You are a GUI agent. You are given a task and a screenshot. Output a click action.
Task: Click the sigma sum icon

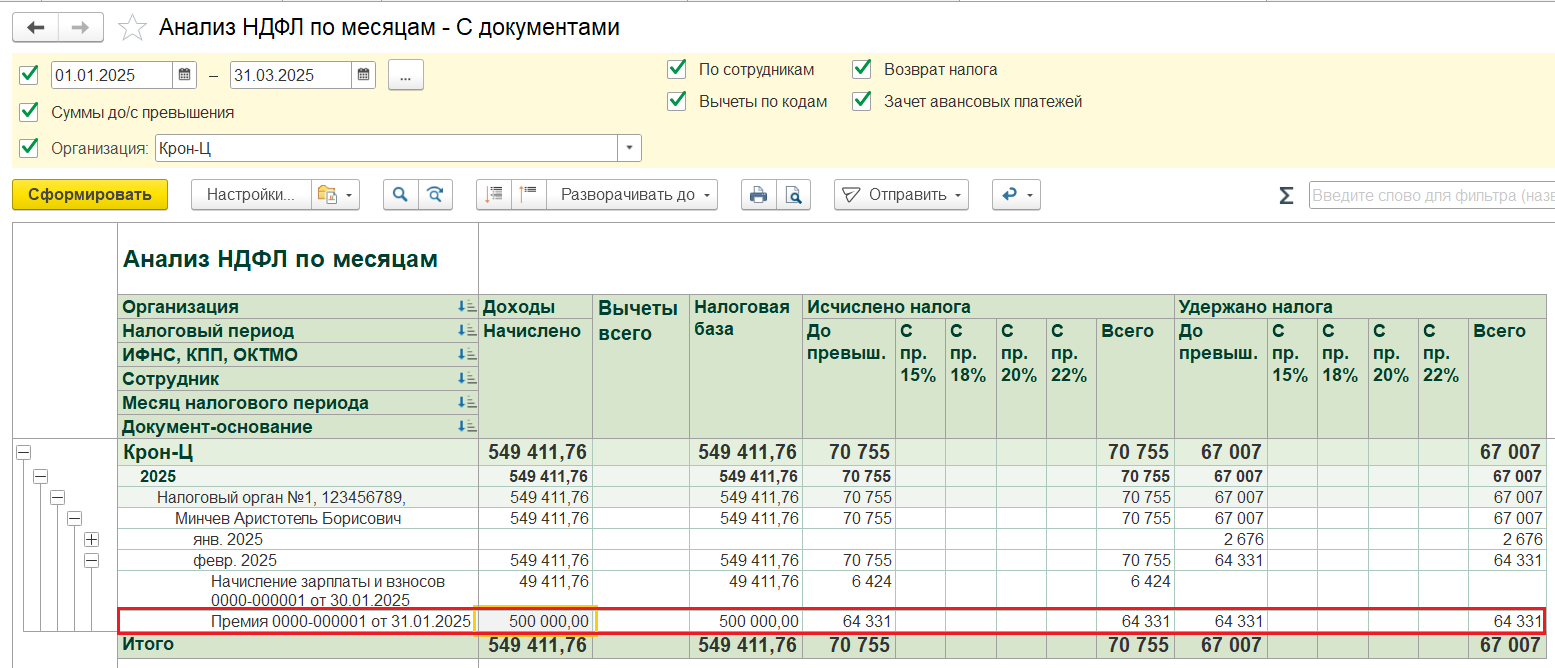[1286, 195]
